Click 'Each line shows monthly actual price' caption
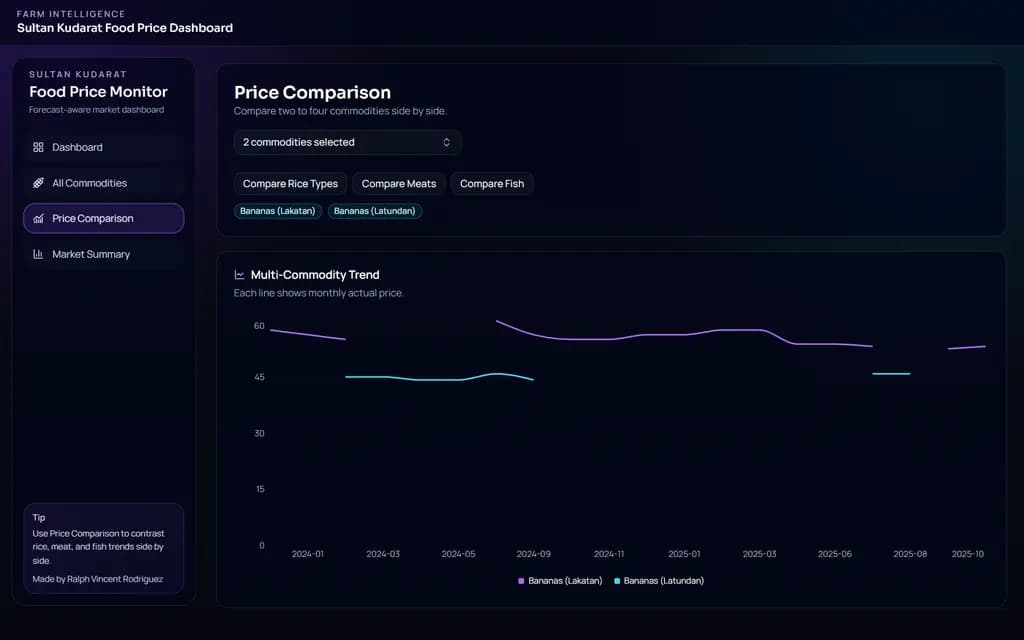The width and height of the screenshot is (1024, 640). (x=319, y=293)
